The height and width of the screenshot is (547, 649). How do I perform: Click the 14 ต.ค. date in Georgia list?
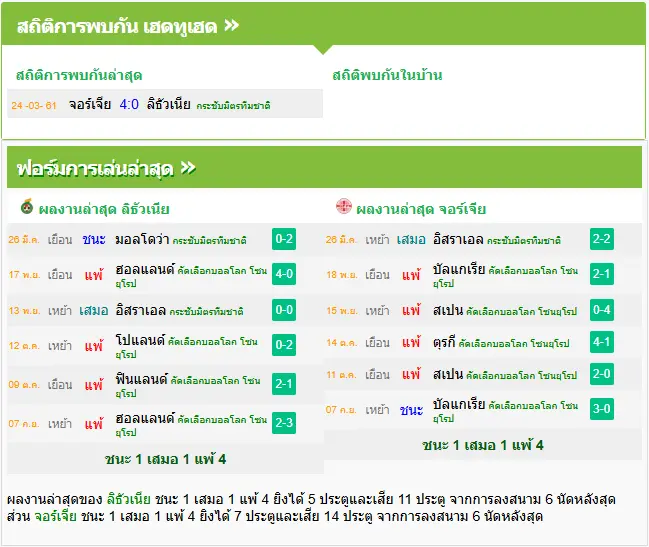pos(341,343)
